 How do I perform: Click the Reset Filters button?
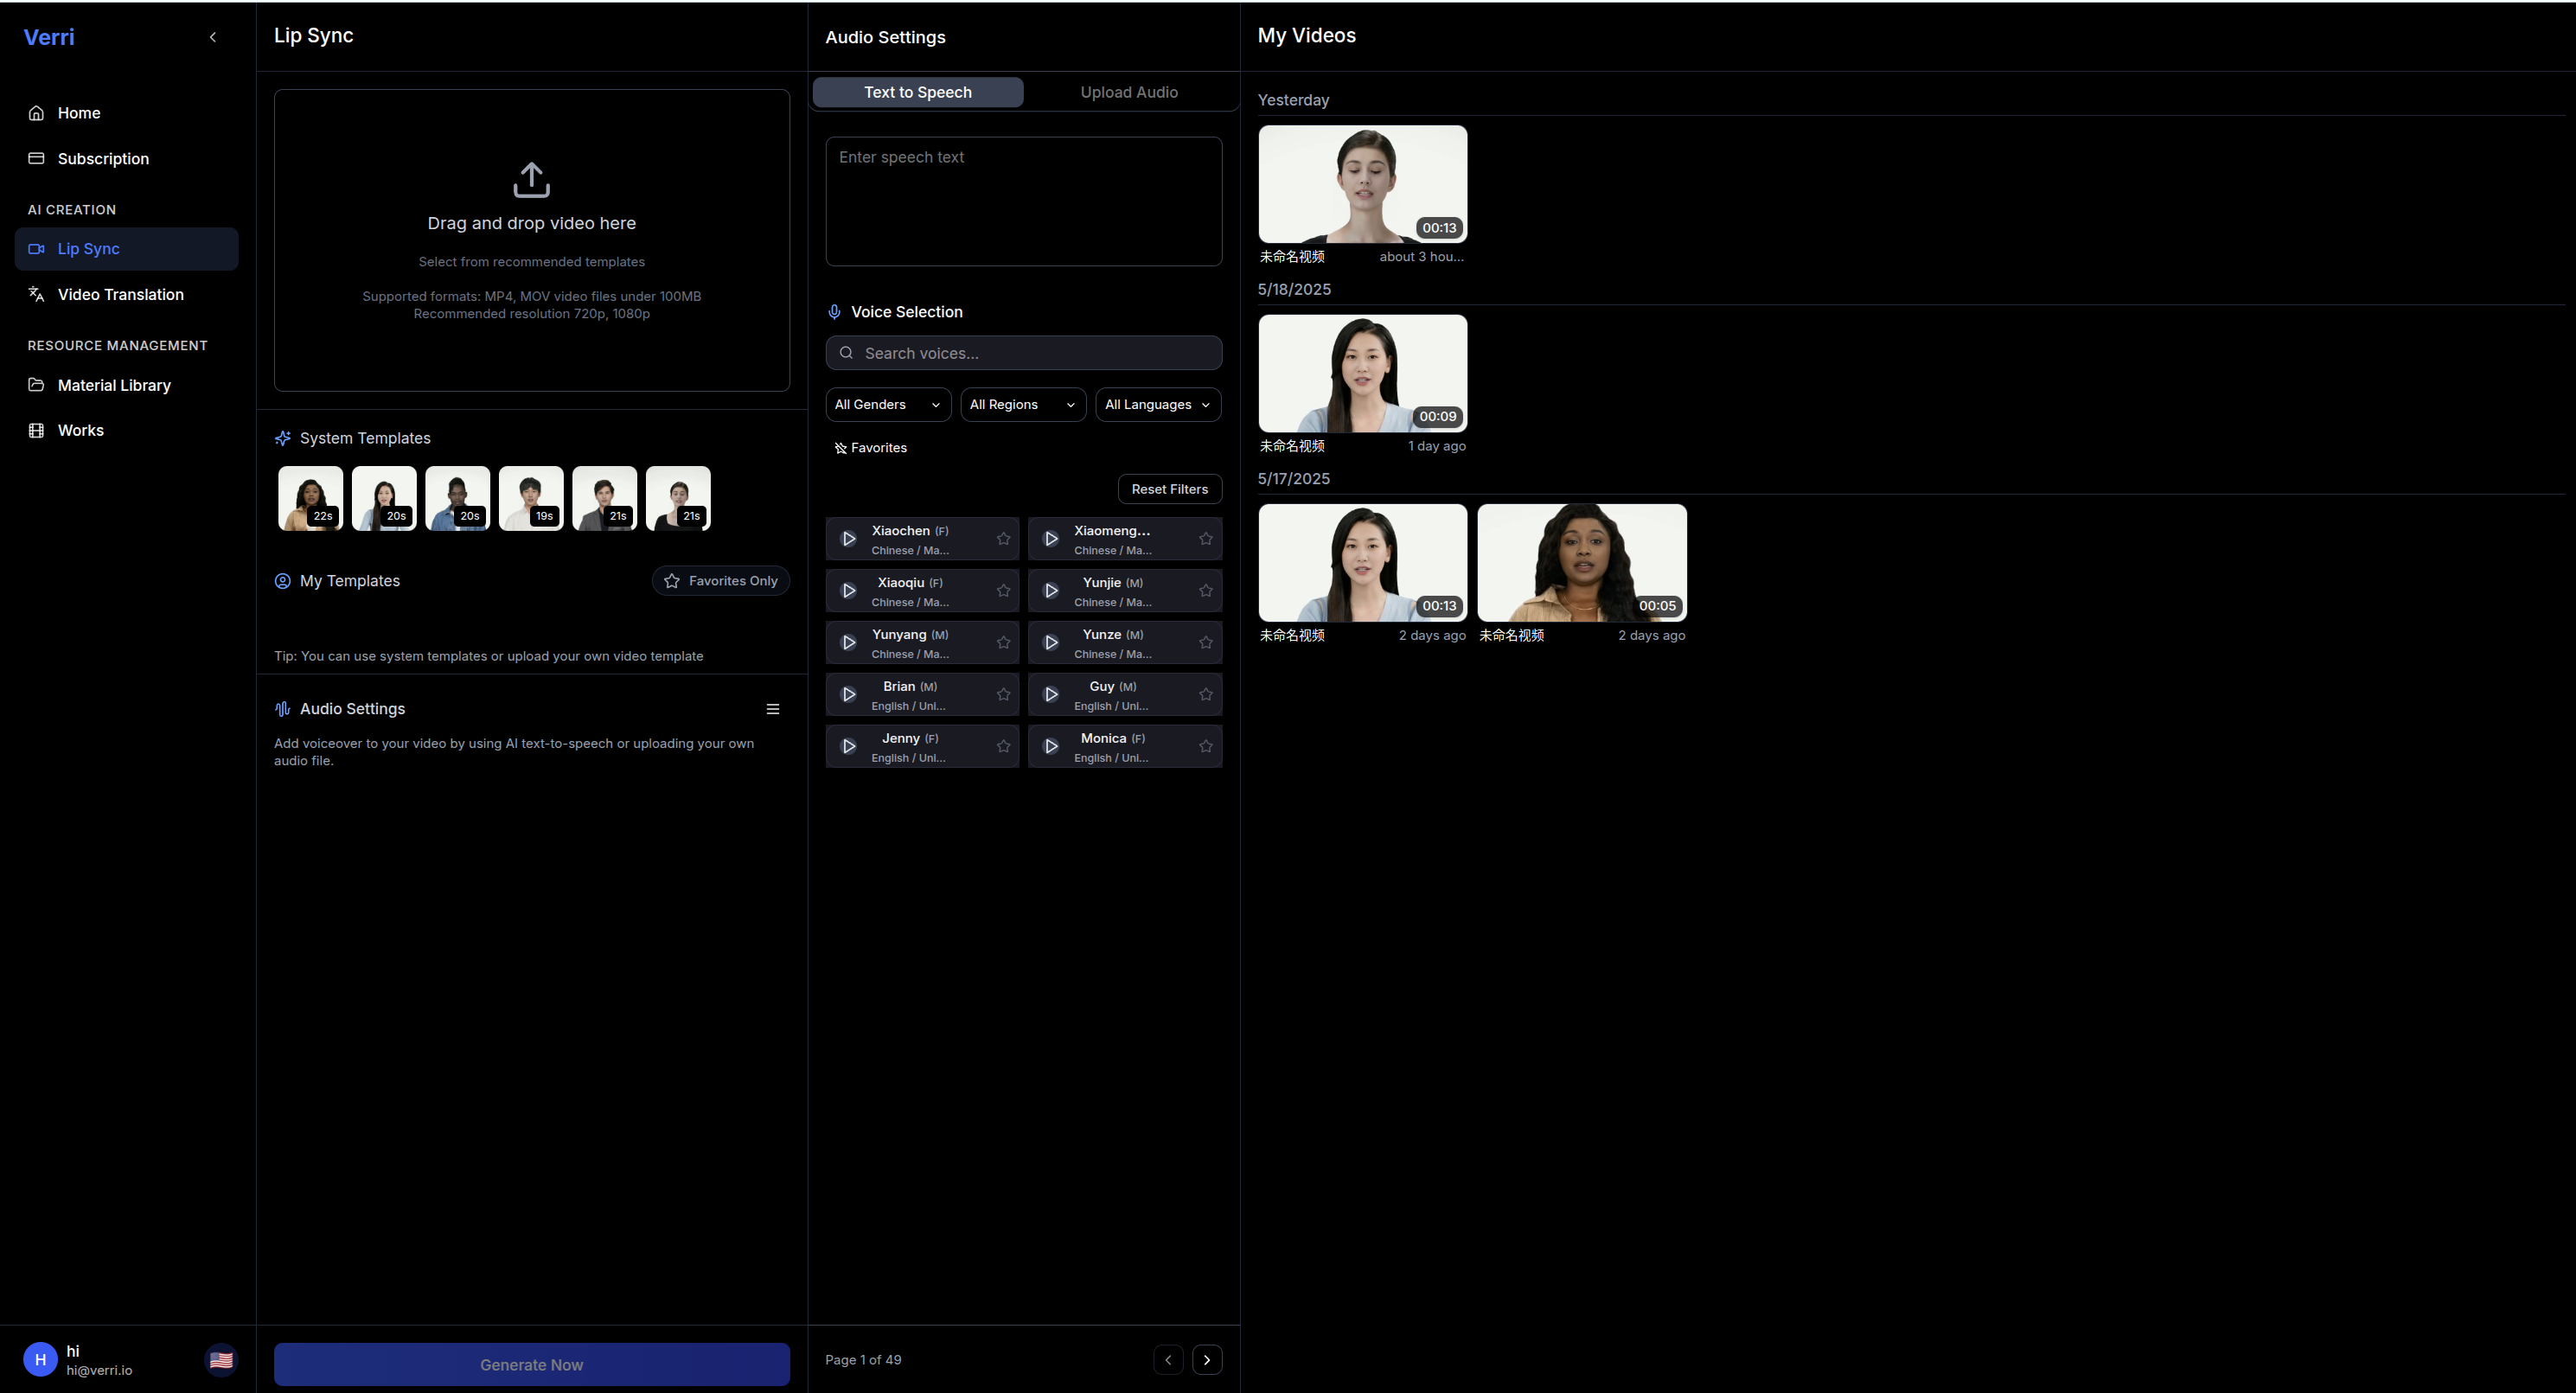click(1169, 489)
